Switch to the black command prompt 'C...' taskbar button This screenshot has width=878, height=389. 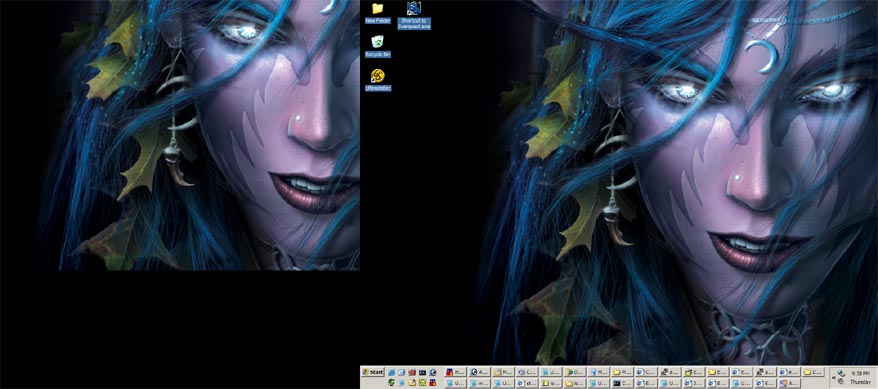(623, 383)
